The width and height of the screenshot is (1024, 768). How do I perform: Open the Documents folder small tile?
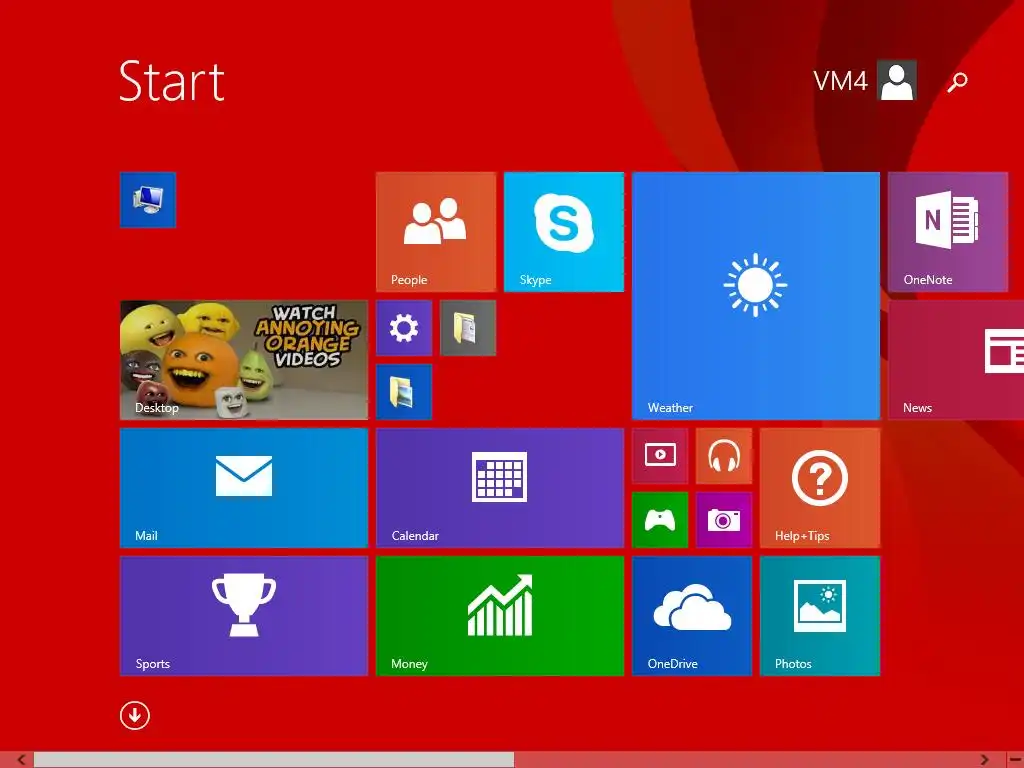468,328
